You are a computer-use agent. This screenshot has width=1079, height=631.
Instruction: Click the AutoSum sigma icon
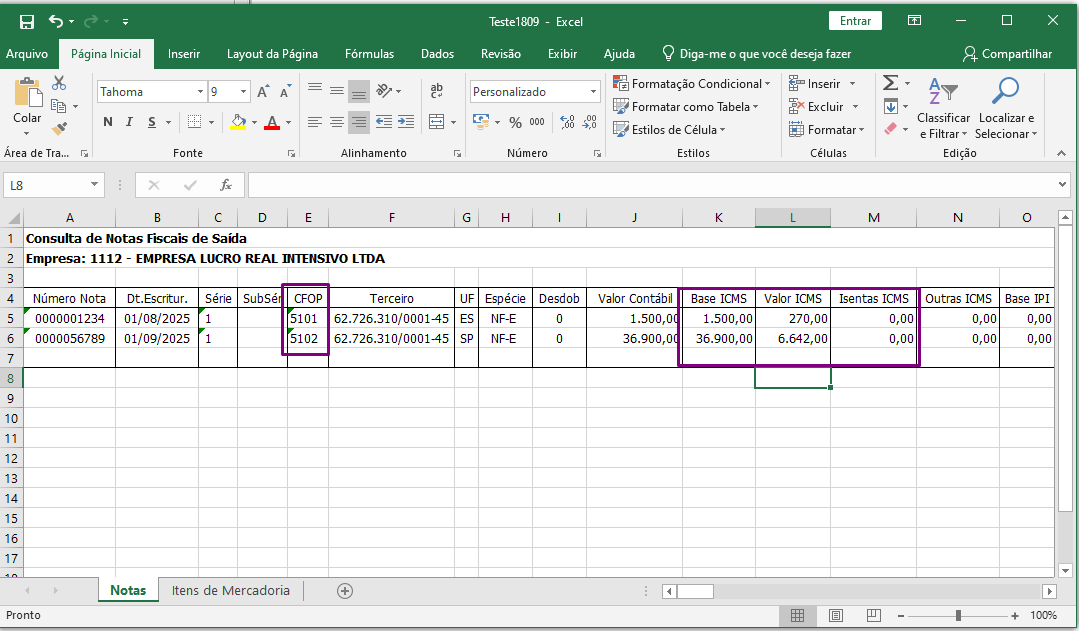pos(890,83)
